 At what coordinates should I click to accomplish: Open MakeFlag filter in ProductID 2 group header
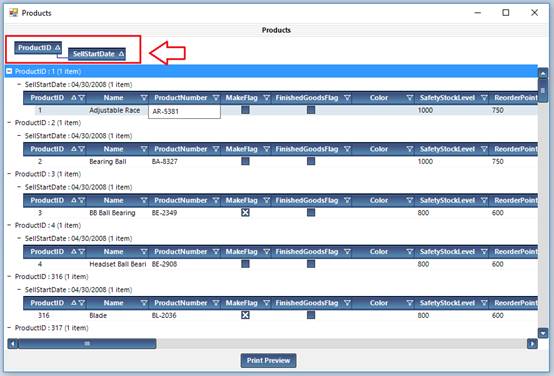(267, 149)
